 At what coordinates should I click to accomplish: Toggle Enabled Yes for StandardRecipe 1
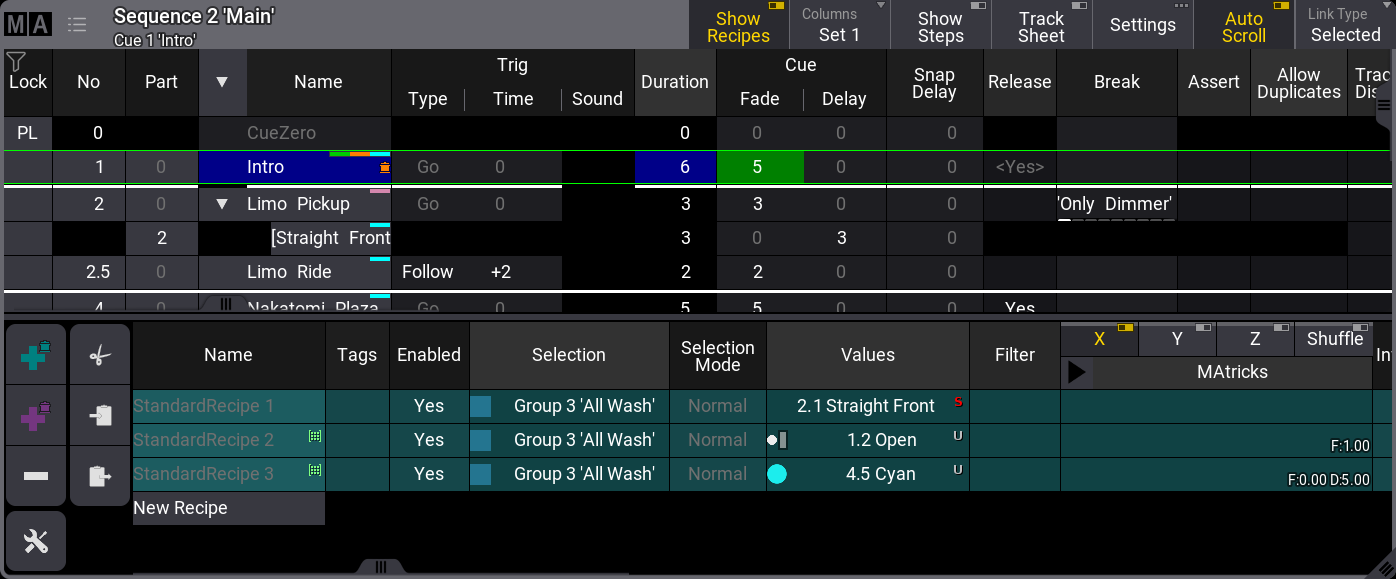click(429, 406)
